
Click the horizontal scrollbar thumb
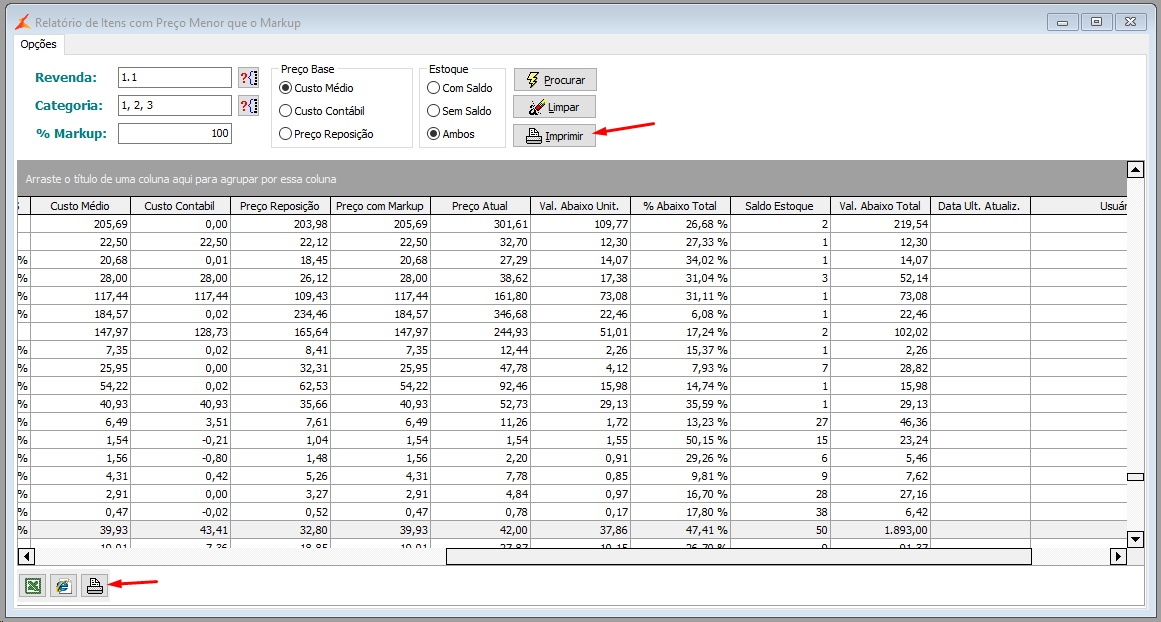pyautogui.click(x=738, y=556)
